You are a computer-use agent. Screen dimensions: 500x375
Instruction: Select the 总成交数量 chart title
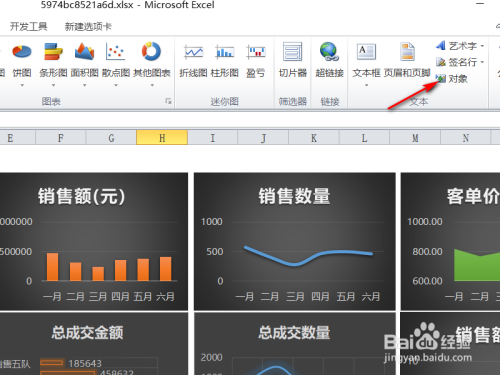pyautogui.click(x=294, y=333)
